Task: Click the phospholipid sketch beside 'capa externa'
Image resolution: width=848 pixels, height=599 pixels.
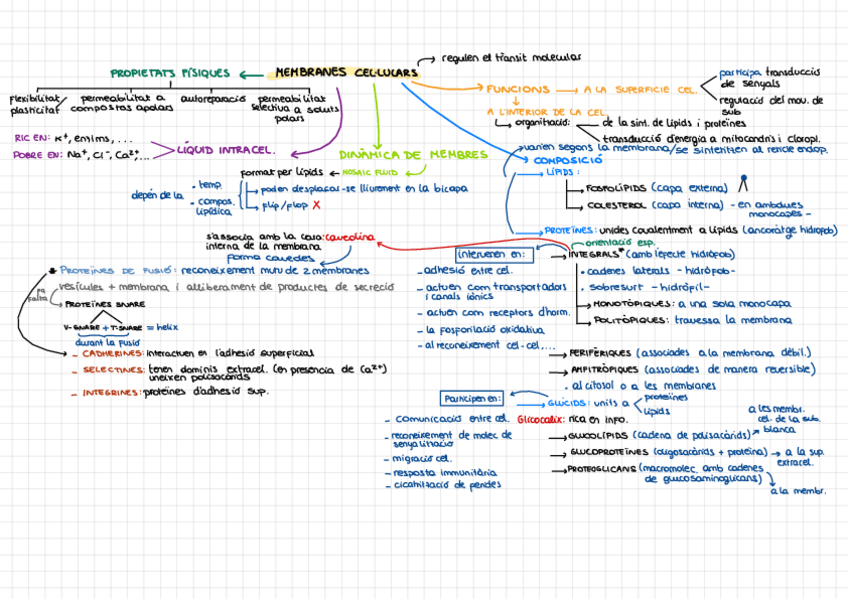Action: (x=744, y=183)
